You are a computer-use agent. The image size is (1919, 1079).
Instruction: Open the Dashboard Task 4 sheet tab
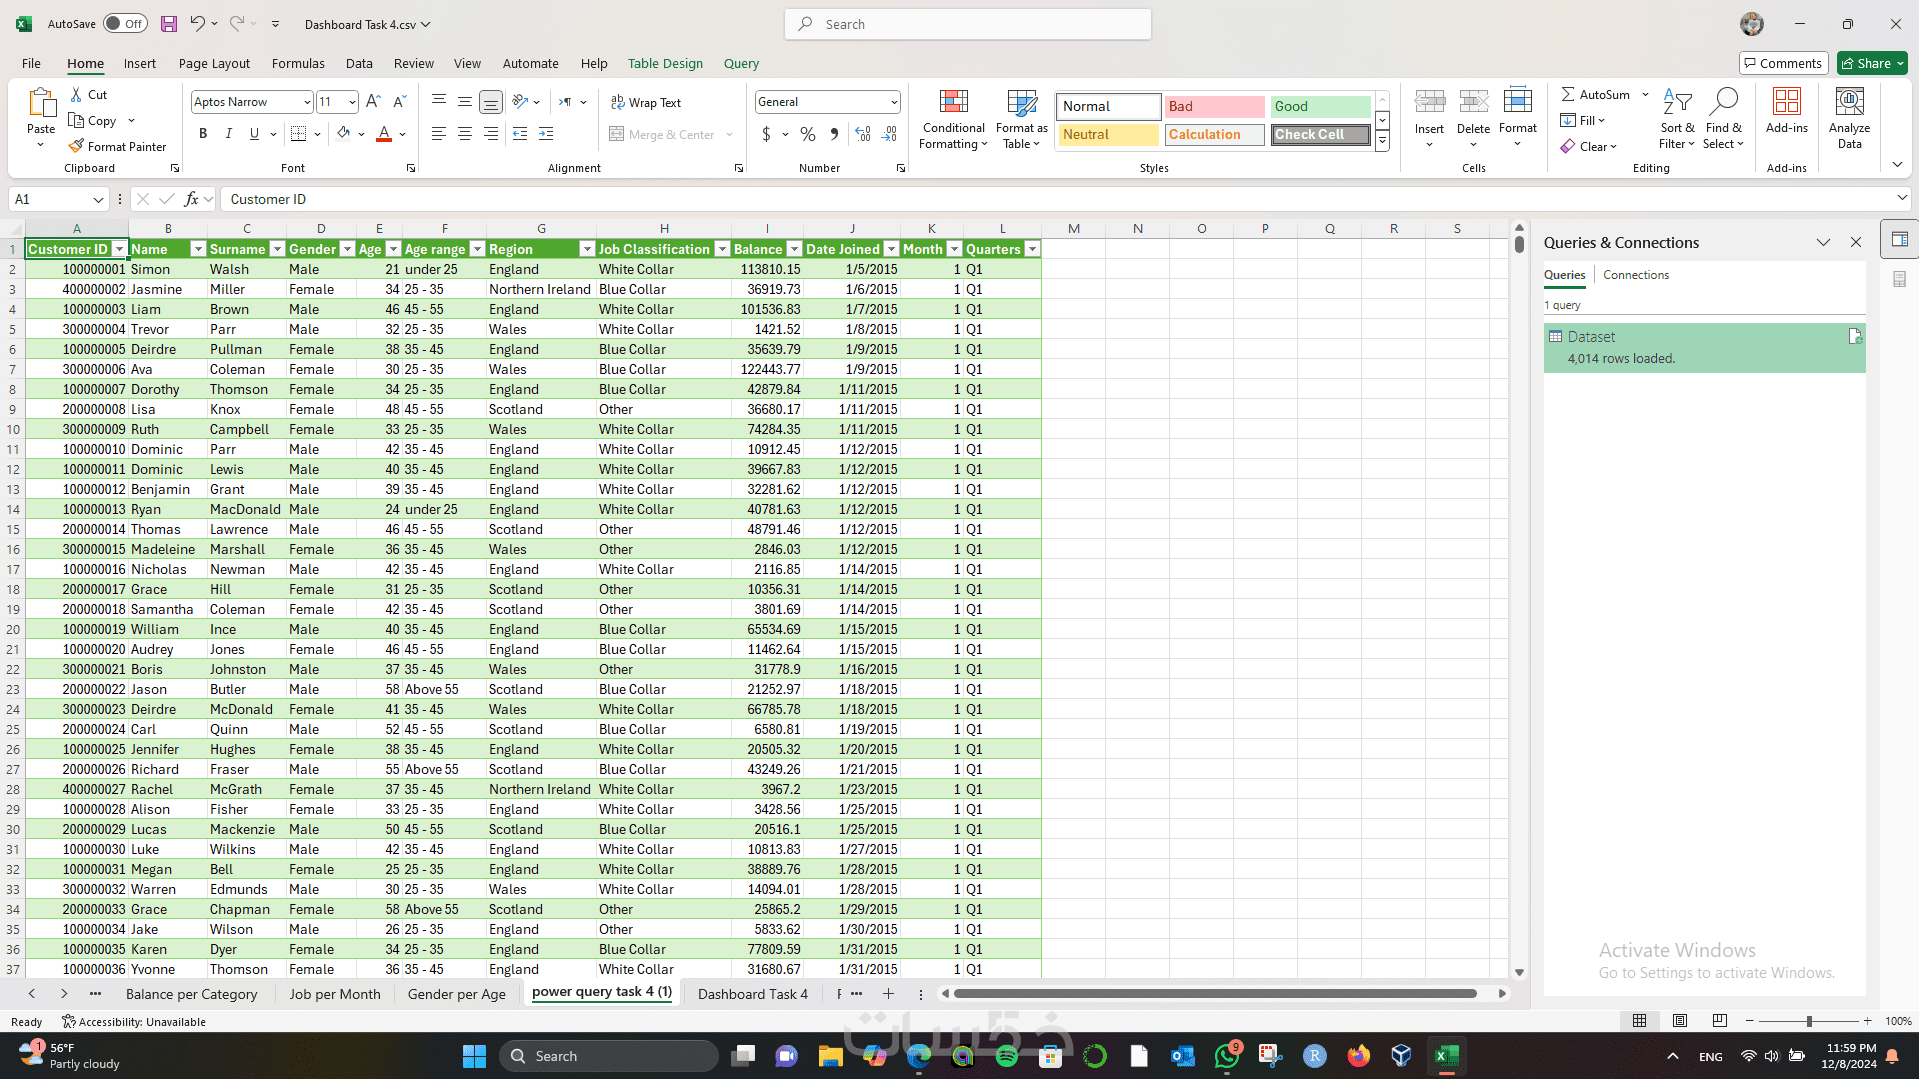[x=751, y=993]
